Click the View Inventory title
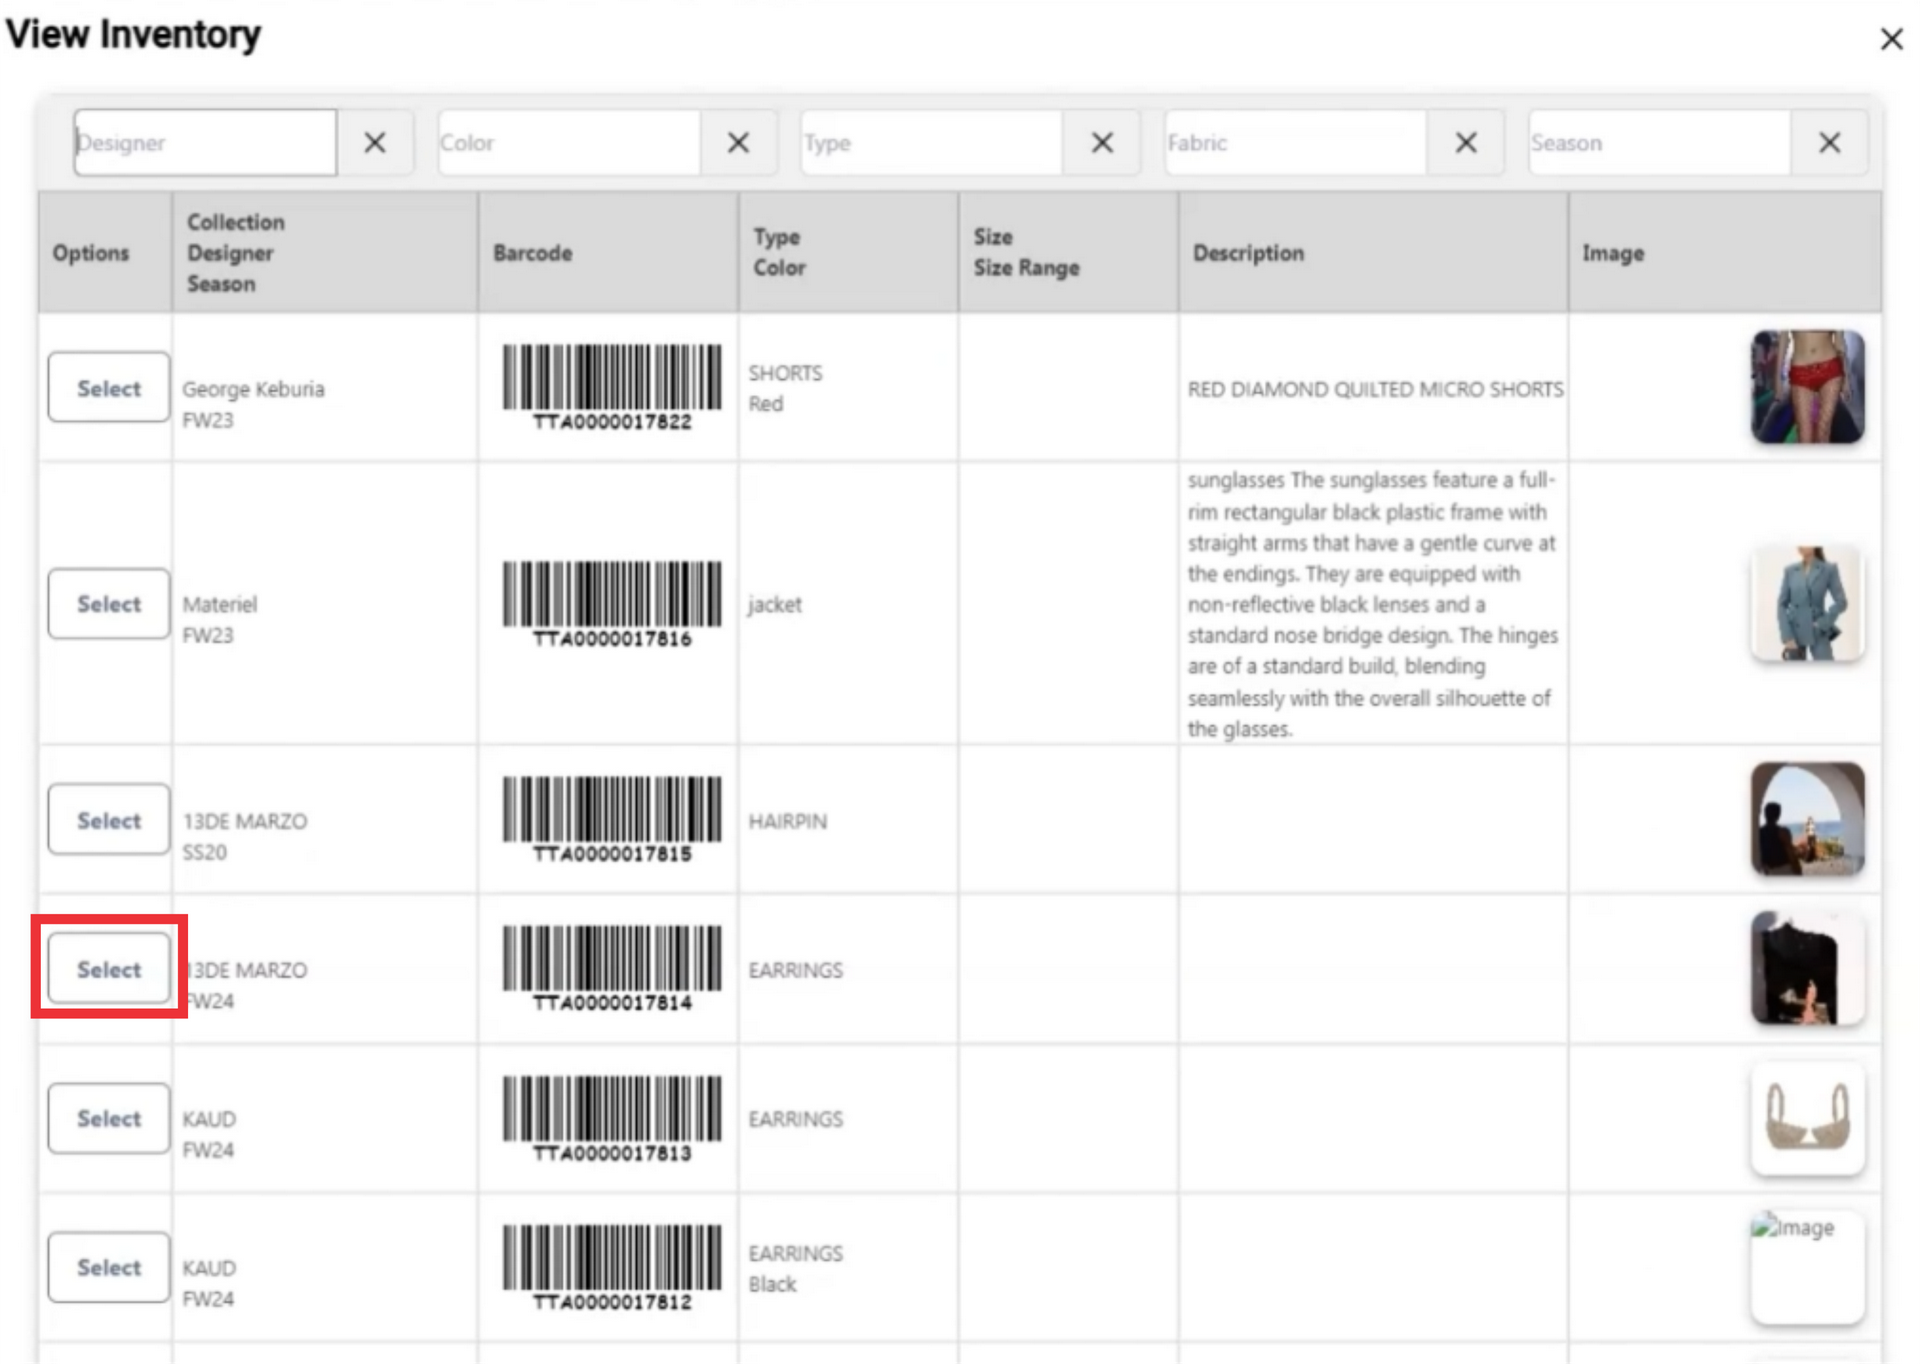Screen dimensions: 1920x1364 [133, 35]
